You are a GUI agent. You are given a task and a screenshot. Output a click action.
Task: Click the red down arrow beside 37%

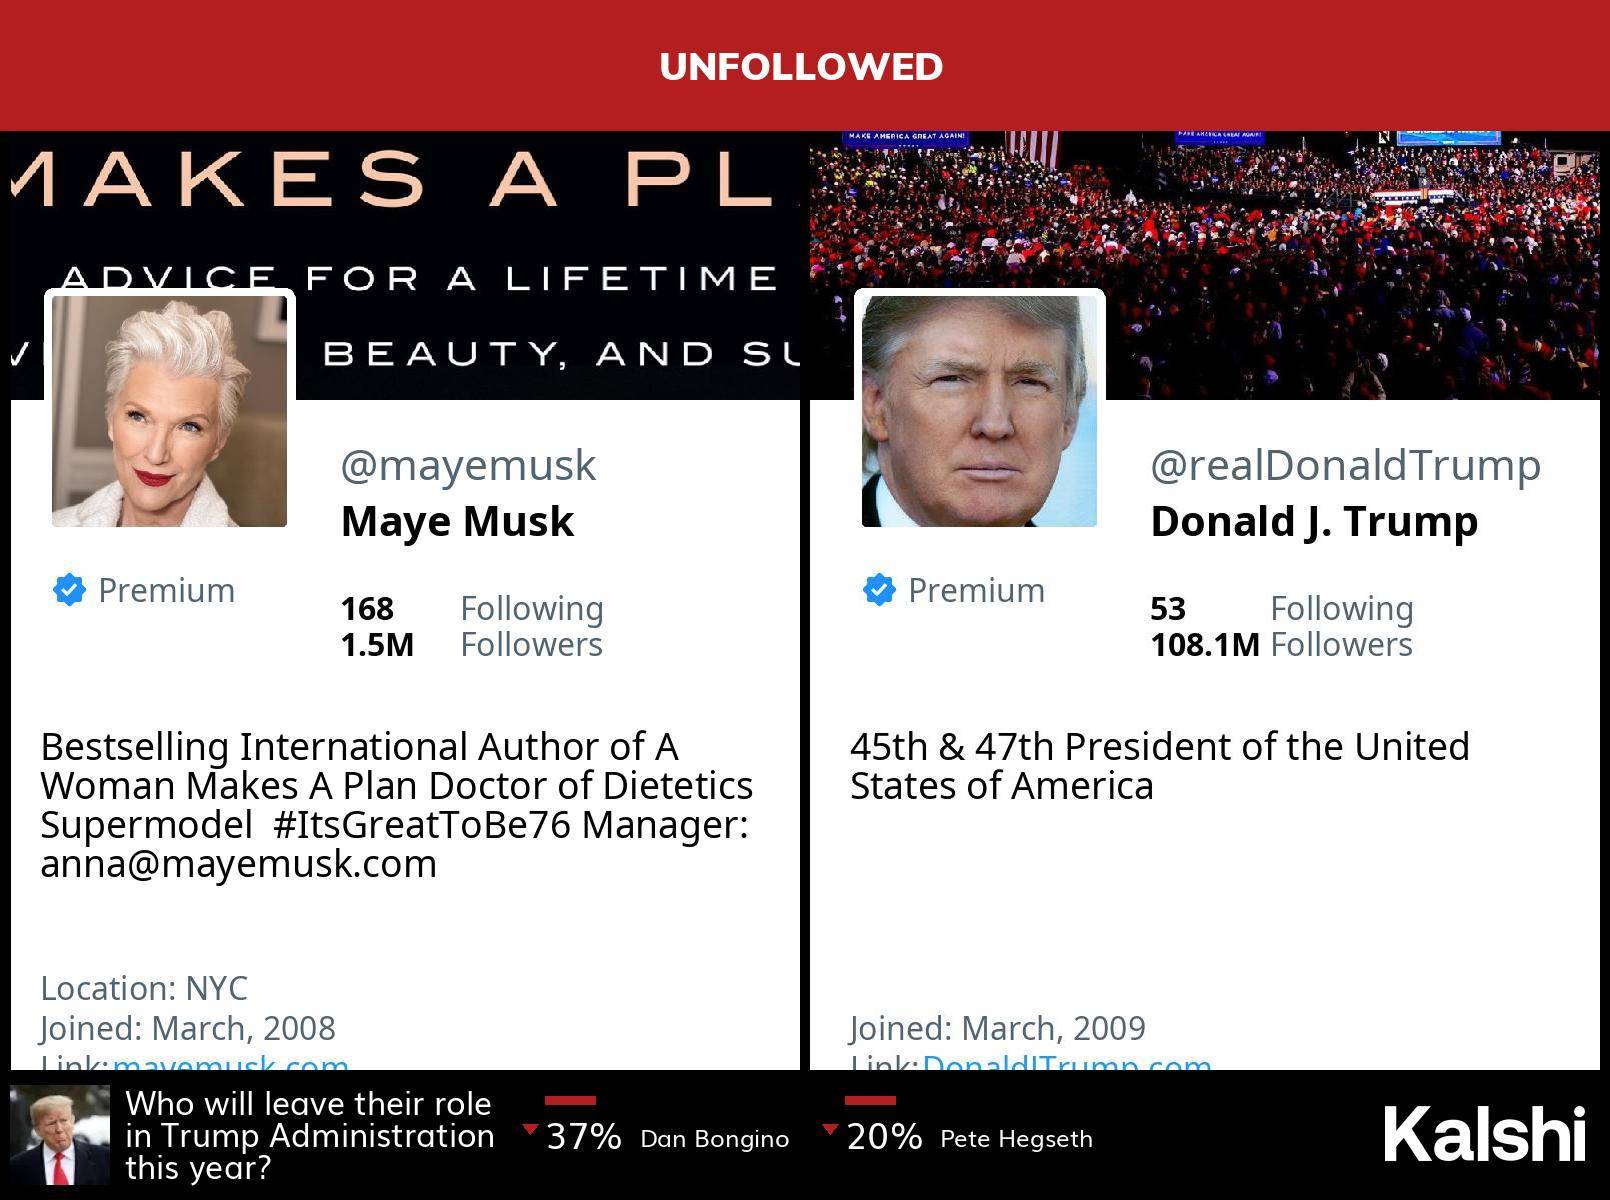tap(530, 1130)
